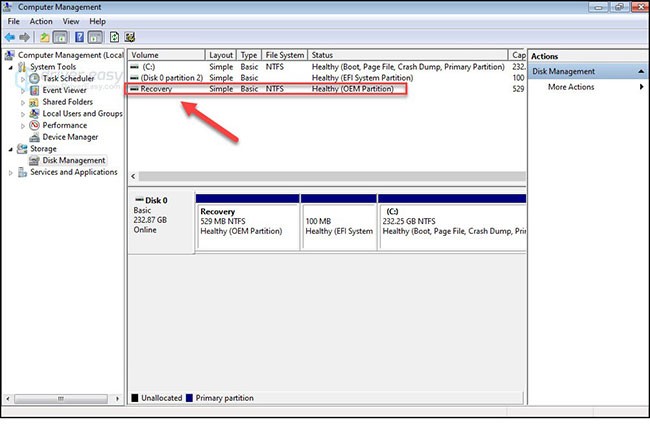Screen dimensions: 650x426
Task: Collapse the Storage tree node
Action: [x=11, y=149]
